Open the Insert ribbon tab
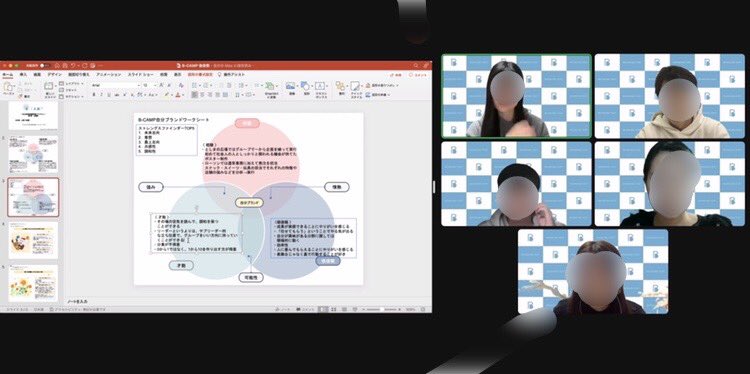The width and height of the screenshot is (750, 374). coord(23,75)
